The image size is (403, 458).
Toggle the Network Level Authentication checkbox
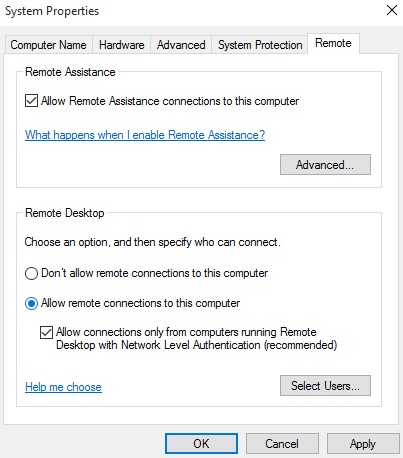[46, 332]
